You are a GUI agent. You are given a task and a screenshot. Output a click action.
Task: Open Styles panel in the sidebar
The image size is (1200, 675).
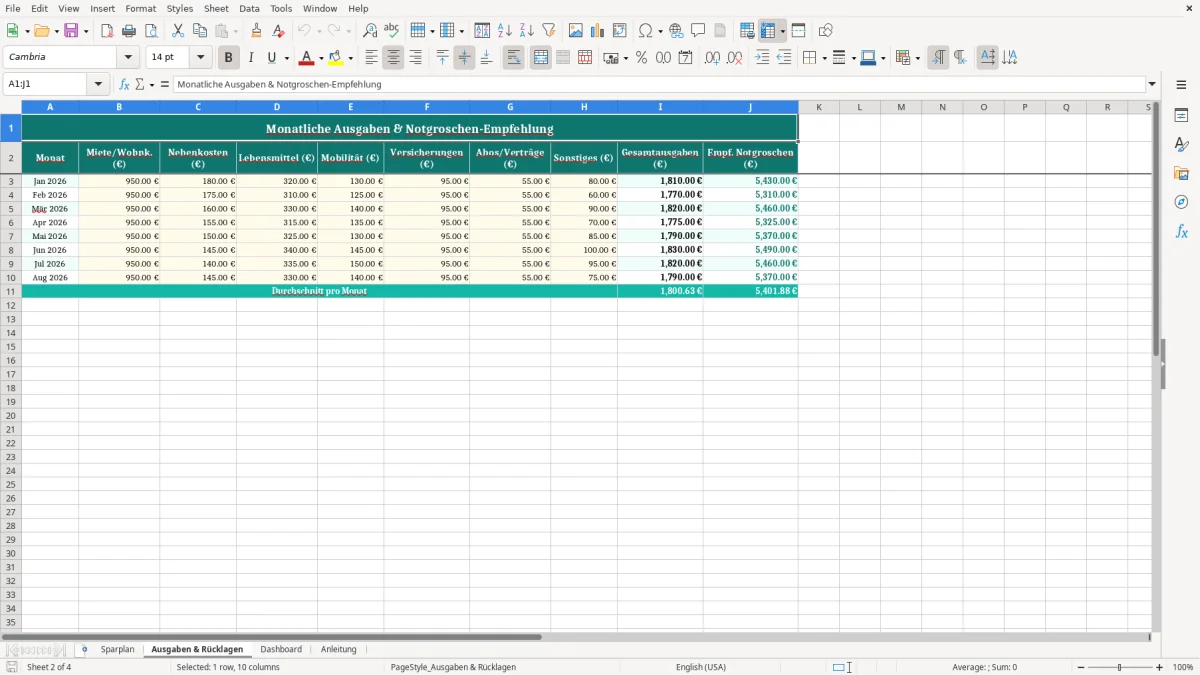click(1181, 144)
